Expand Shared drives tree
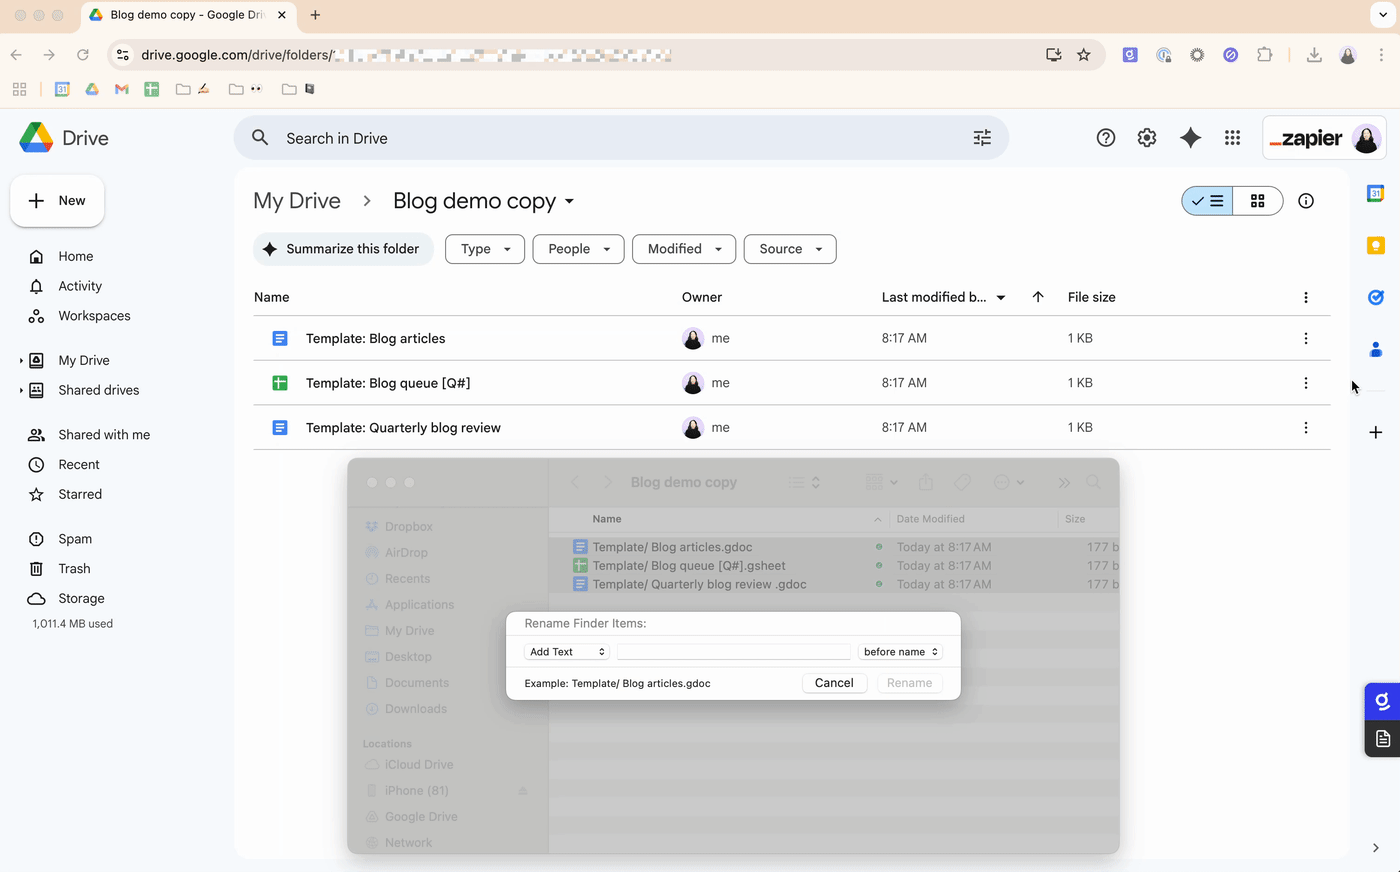The image size is (1400, 872). click(21, 391)
